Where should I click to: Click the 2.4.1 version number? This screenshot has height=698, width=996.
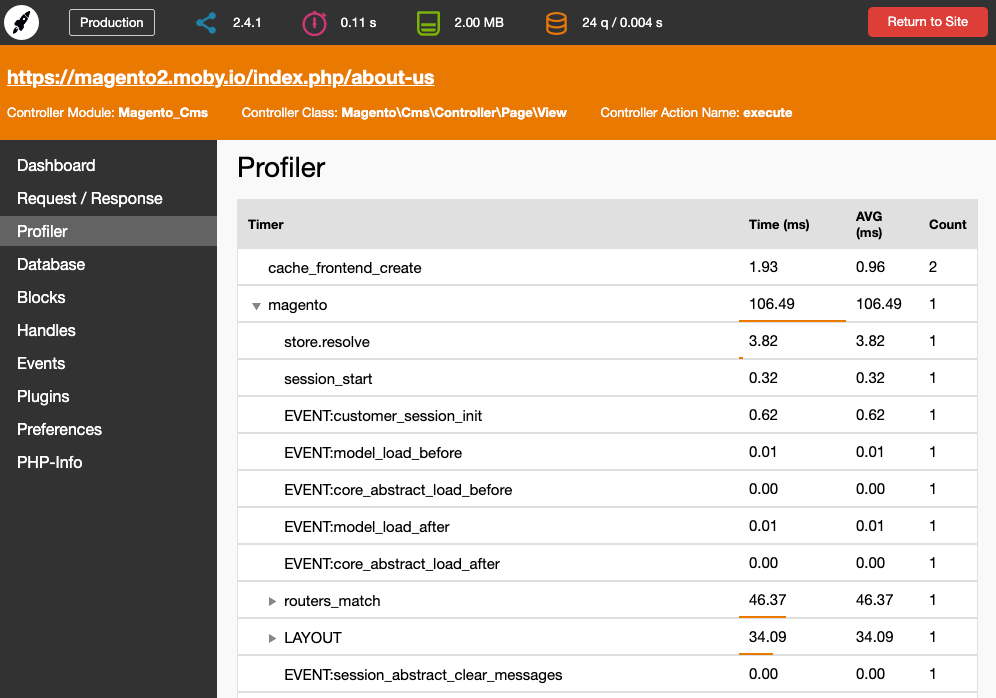click(x=247, y=22)
